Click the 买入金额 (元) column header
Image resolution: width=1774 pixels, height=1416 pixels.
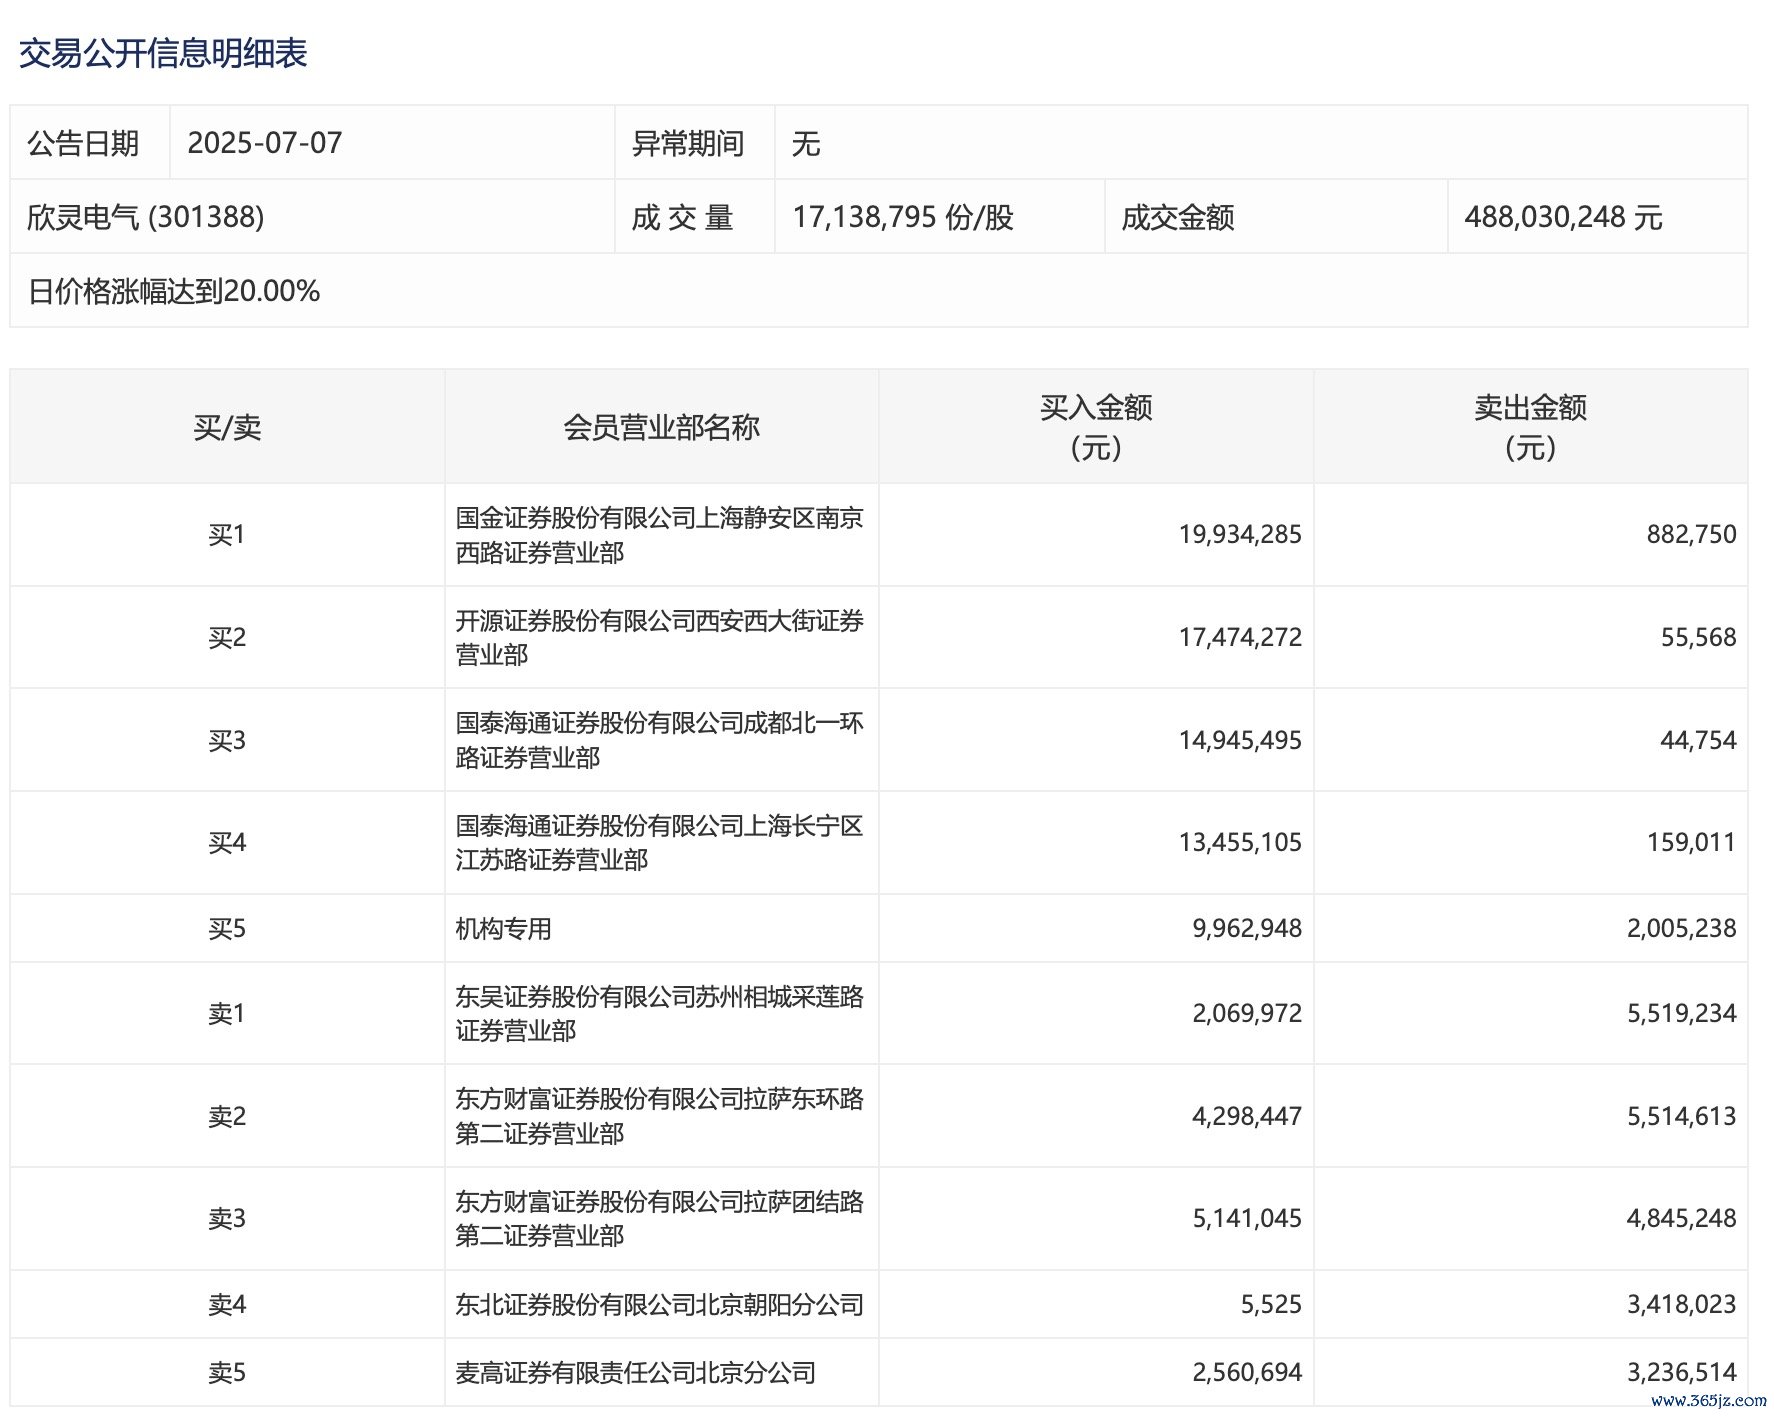tap(1096, 427)
